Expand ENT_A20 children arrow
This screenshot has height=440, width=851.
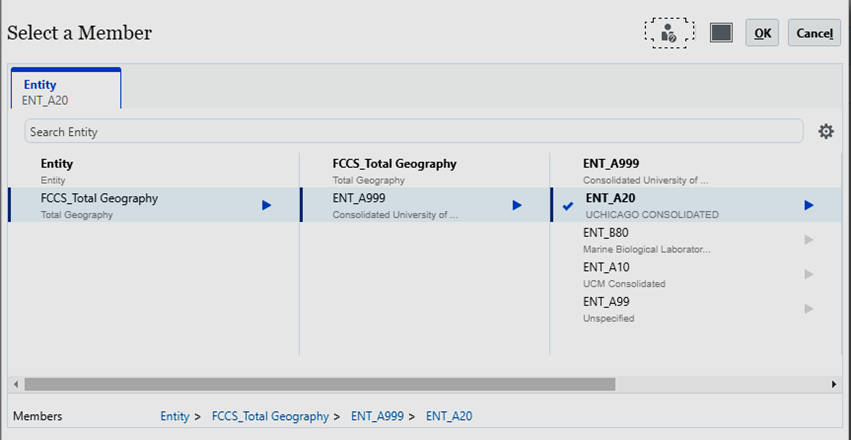tap(809, 205)
